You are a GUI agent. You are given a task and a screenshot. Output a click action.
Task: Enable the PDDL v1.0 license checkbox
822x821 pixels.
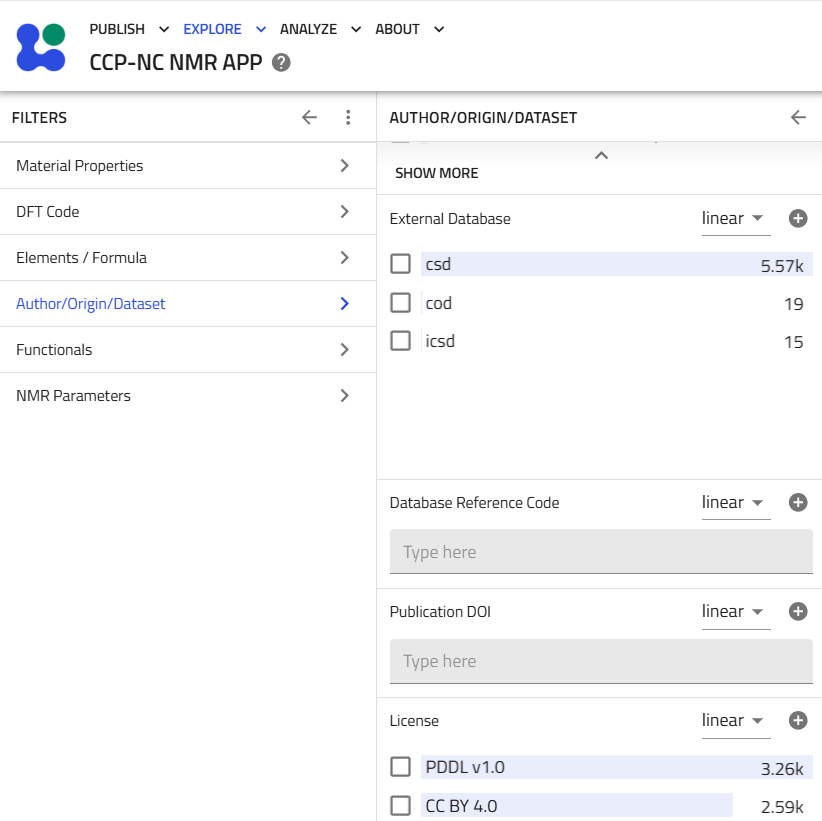(x=401, y=767)
